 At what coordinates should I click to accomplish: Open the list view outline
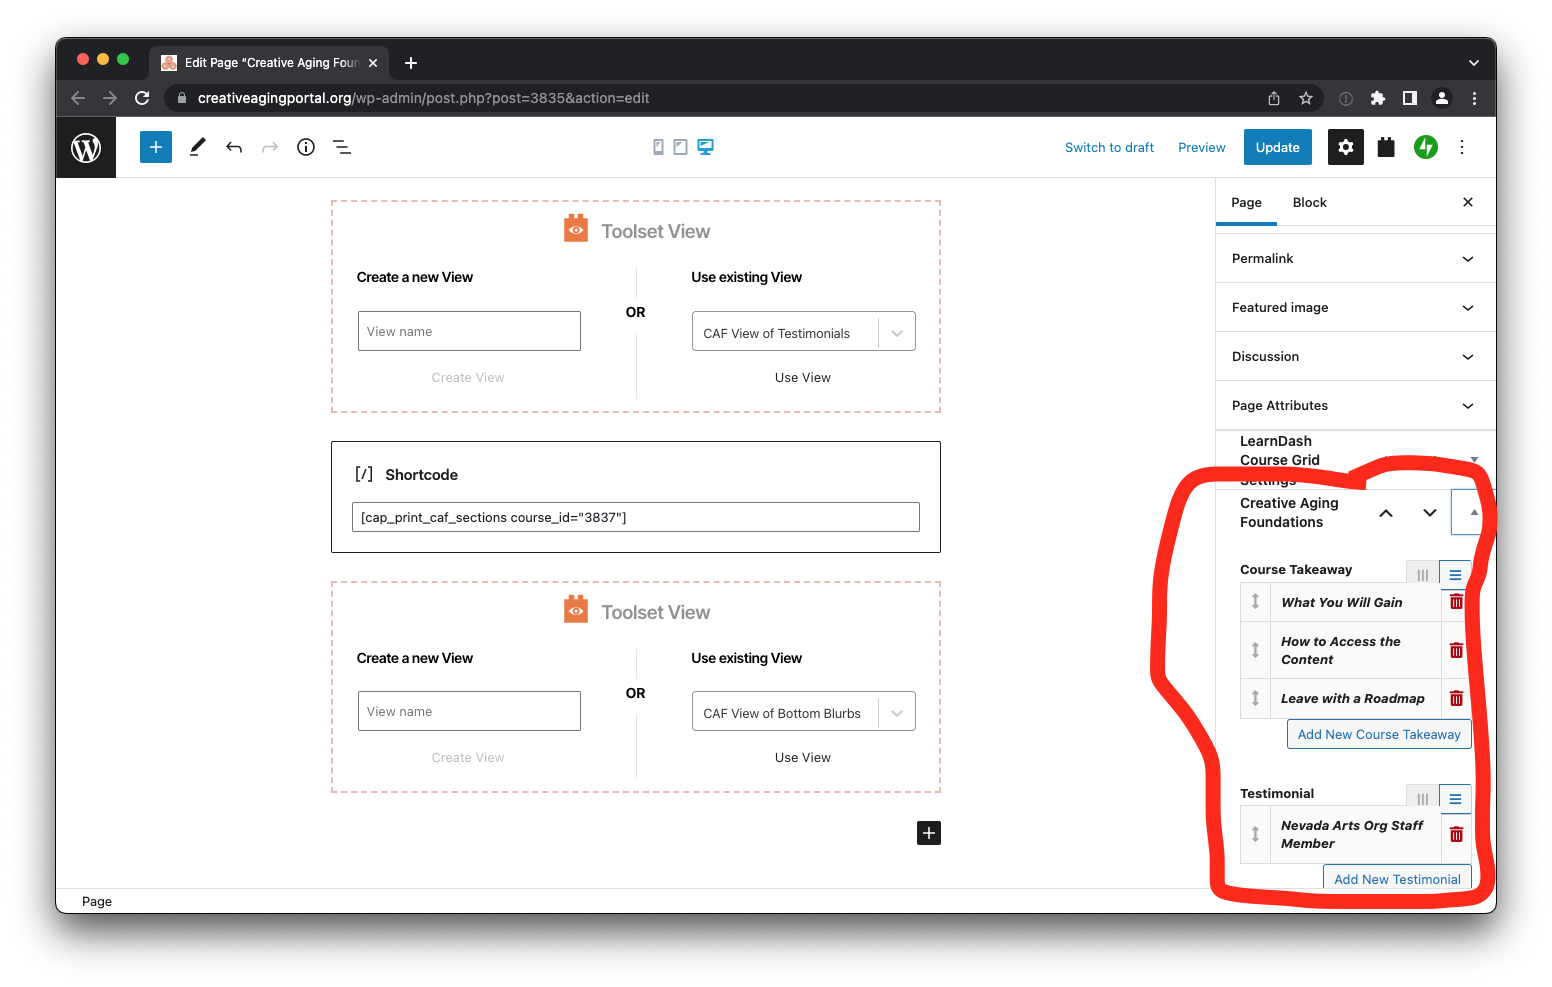[x=342, y=147]
